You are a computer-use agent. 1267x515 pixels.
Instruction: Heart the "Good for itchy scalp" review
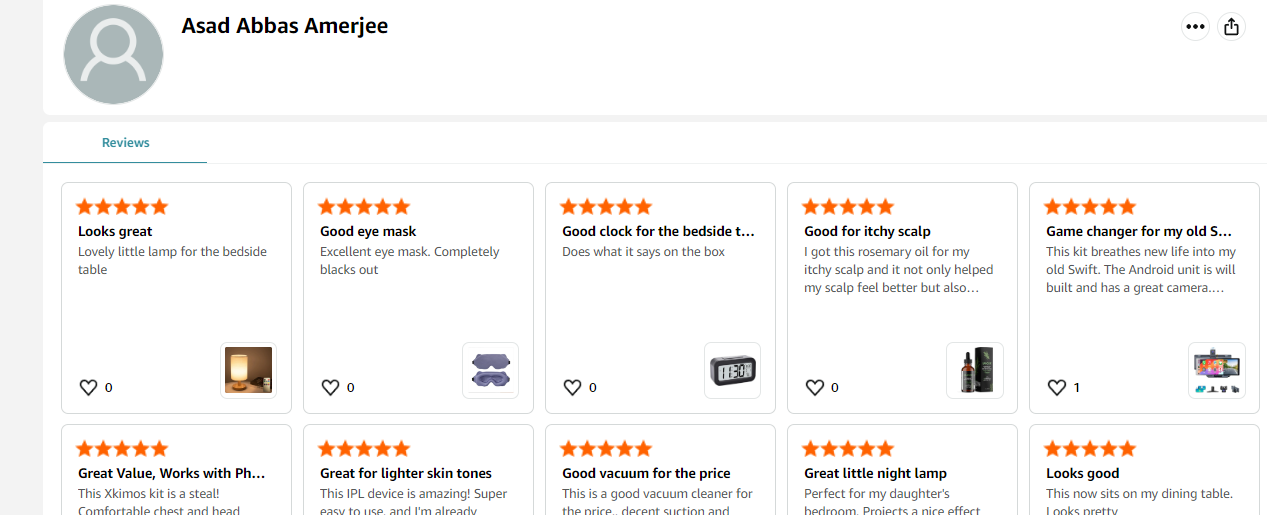tap(814, 387)
